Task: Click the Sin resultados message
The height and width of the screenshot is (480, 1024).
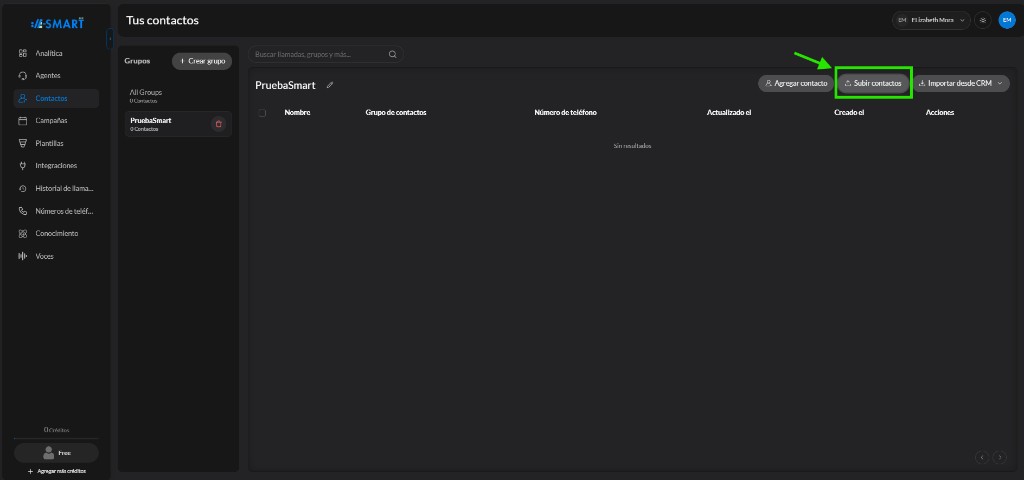Action: 632,146
